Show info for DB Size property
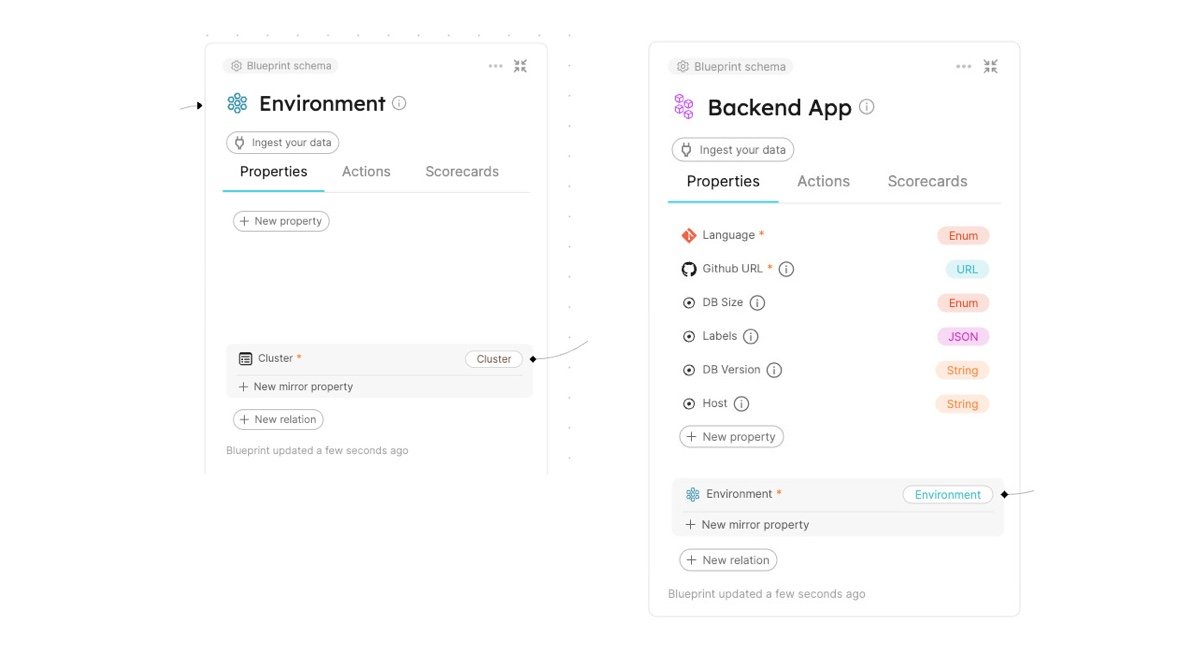 [757, 303]
